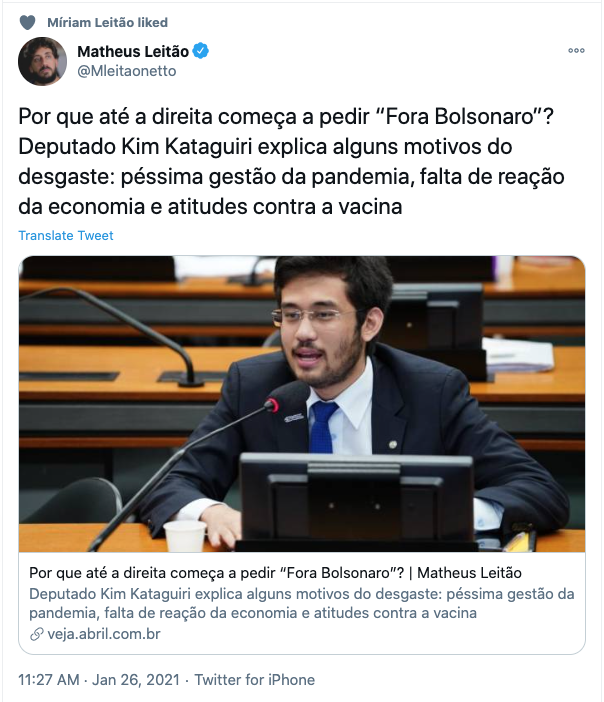Screen dimensions: 604x702
Task: Click the blue verified badge next to Matheus Leitão
Action: 201,51
